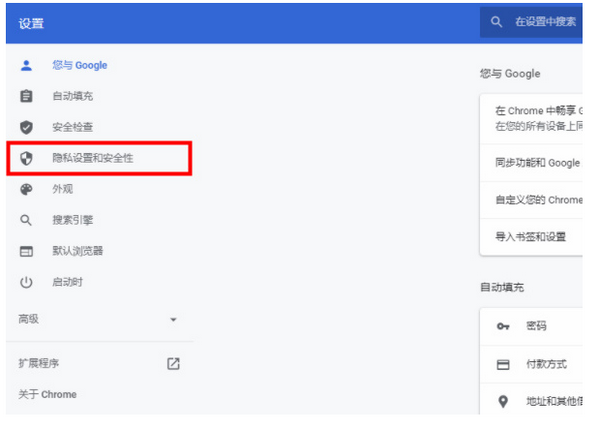
Task: Select 关于 Chrome in the sidebar
Action: pyautogui.click(x=47, y=394)
